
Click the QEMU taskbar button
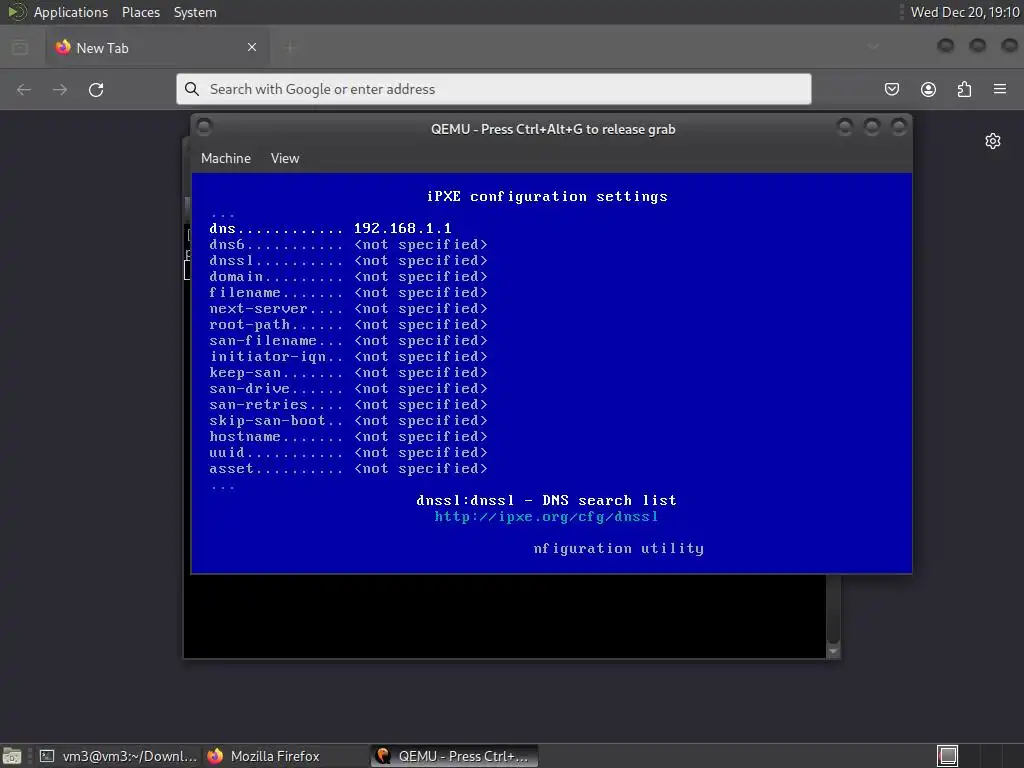pos(455,756)
